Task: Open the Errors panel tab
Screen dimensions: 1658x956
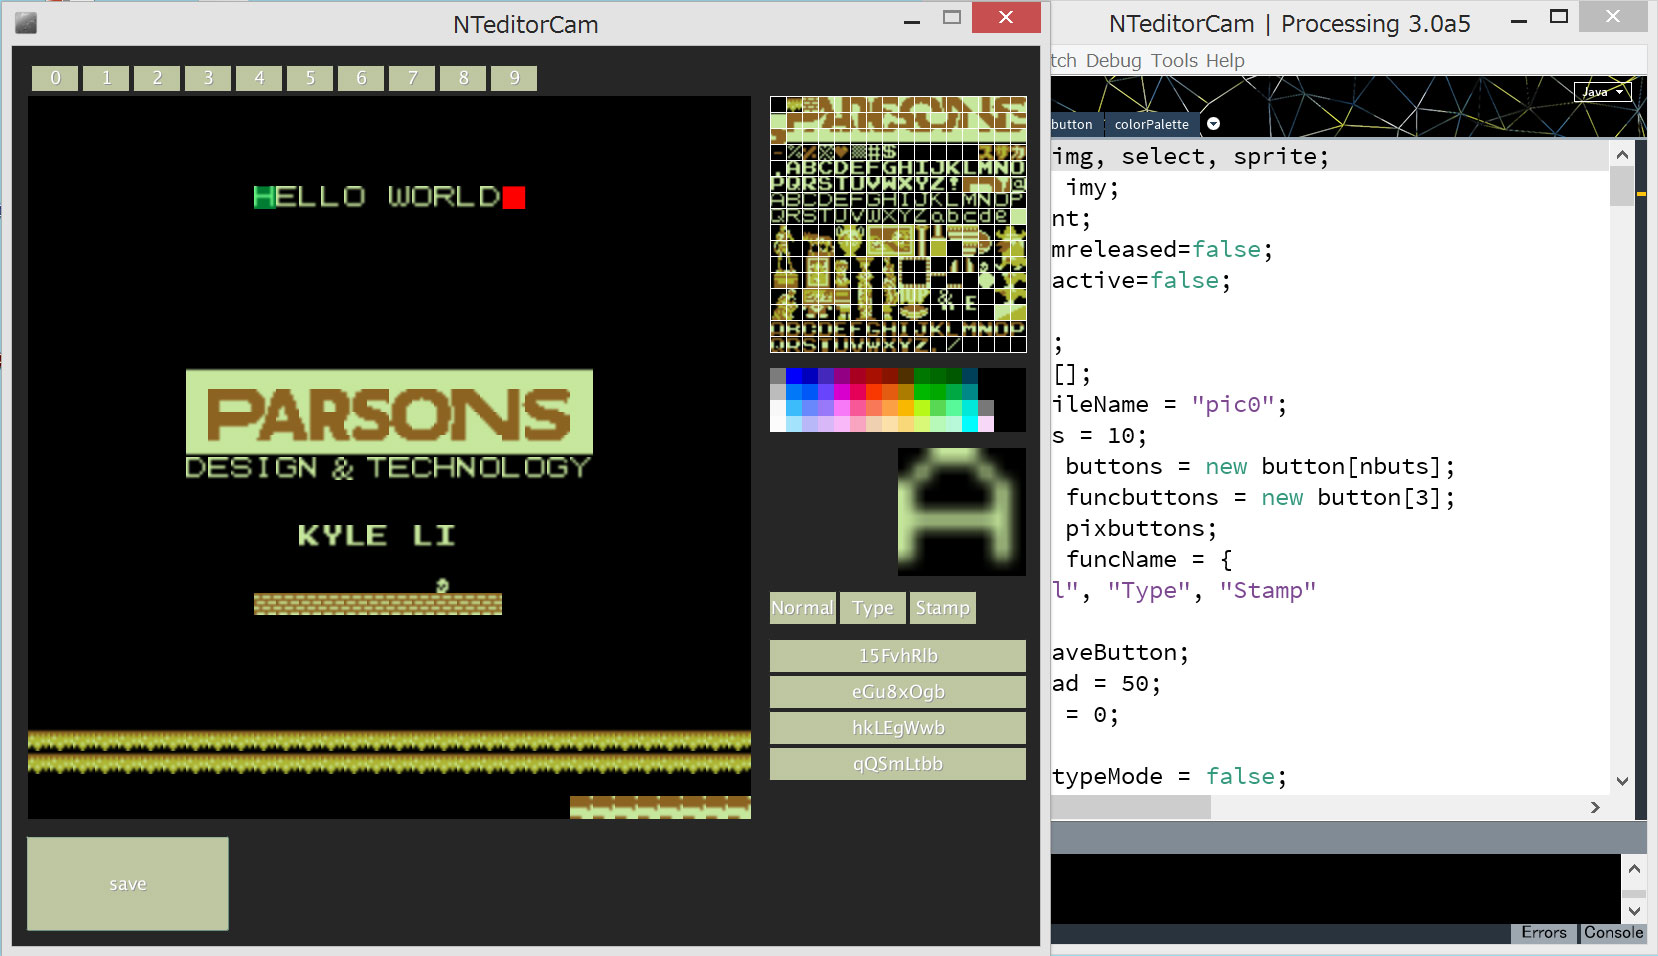Action: [1544, 932]
